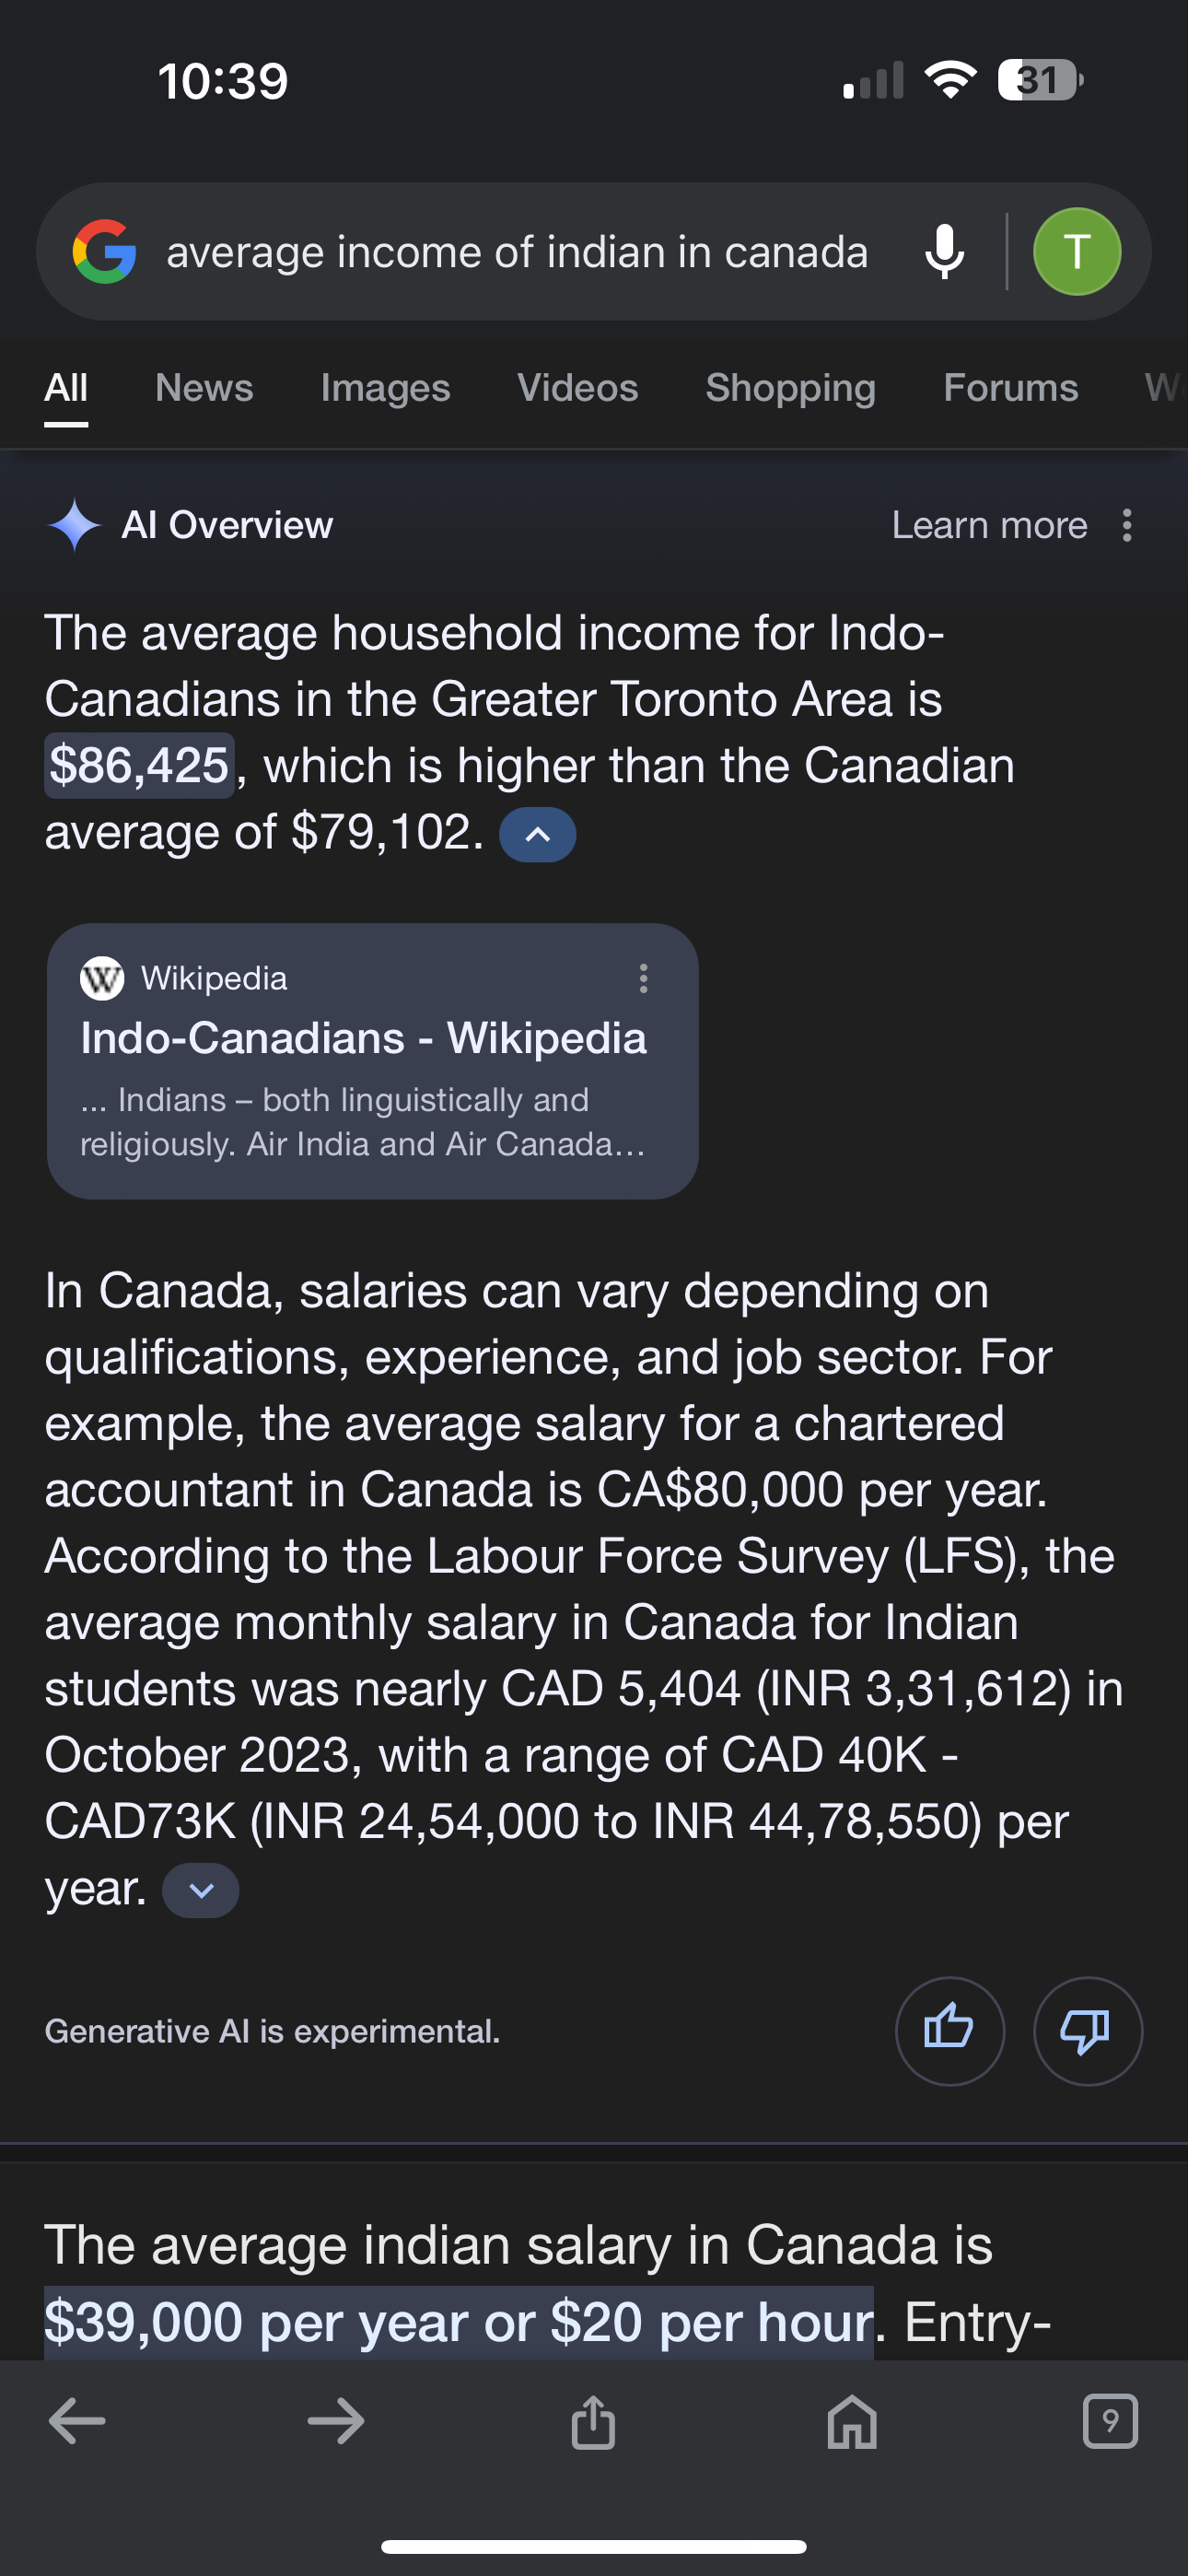Switch to the Images tab
The height and width of the screenshot is (2576, 1188).
[385, 388]
